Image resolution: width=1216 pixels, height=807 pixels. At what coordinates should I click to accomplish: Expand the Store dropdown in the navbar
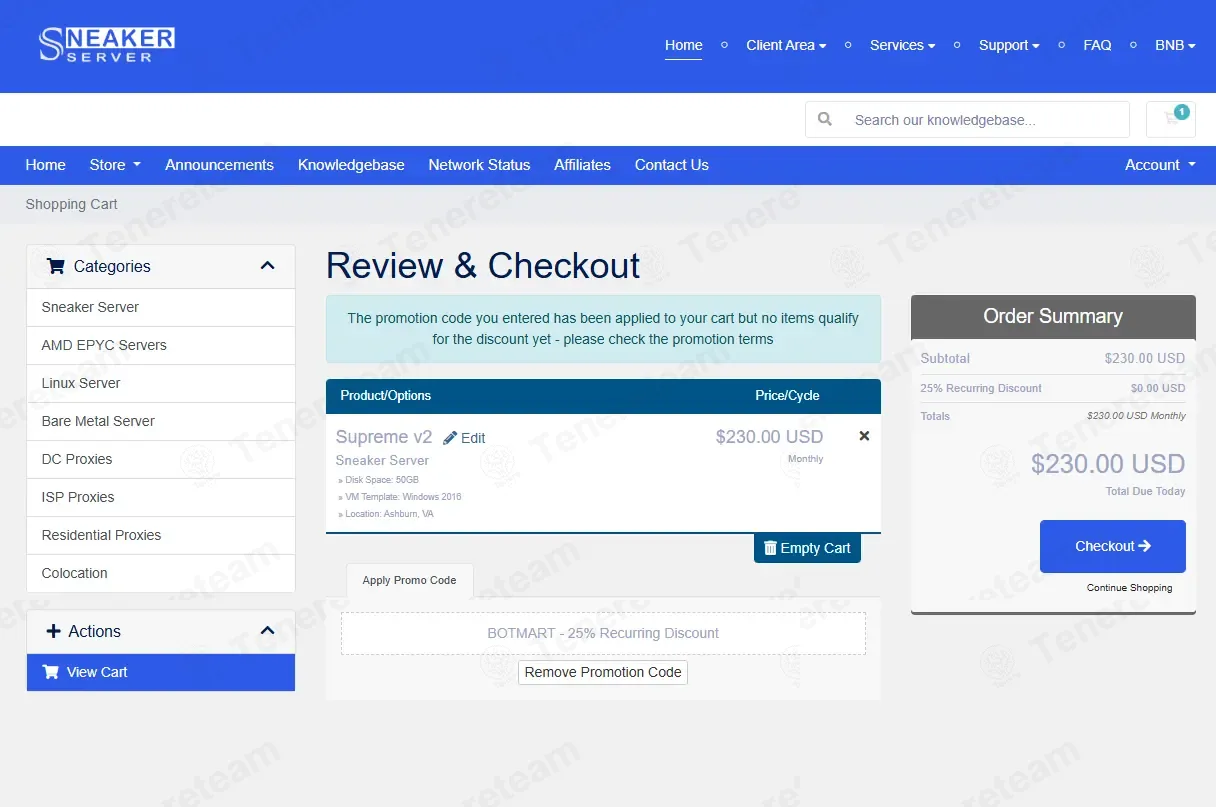[115, 165]
